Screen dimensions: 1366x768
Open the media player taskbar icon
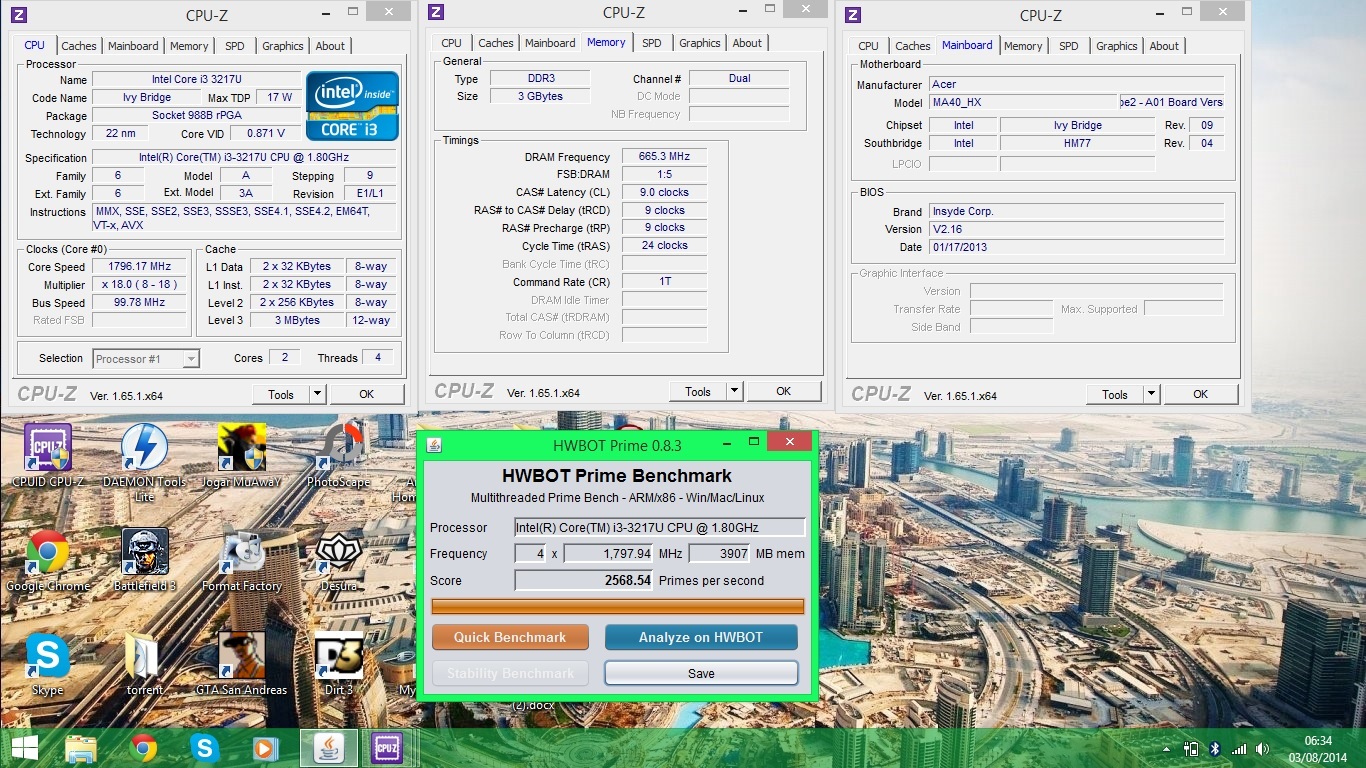pos(265,748)
